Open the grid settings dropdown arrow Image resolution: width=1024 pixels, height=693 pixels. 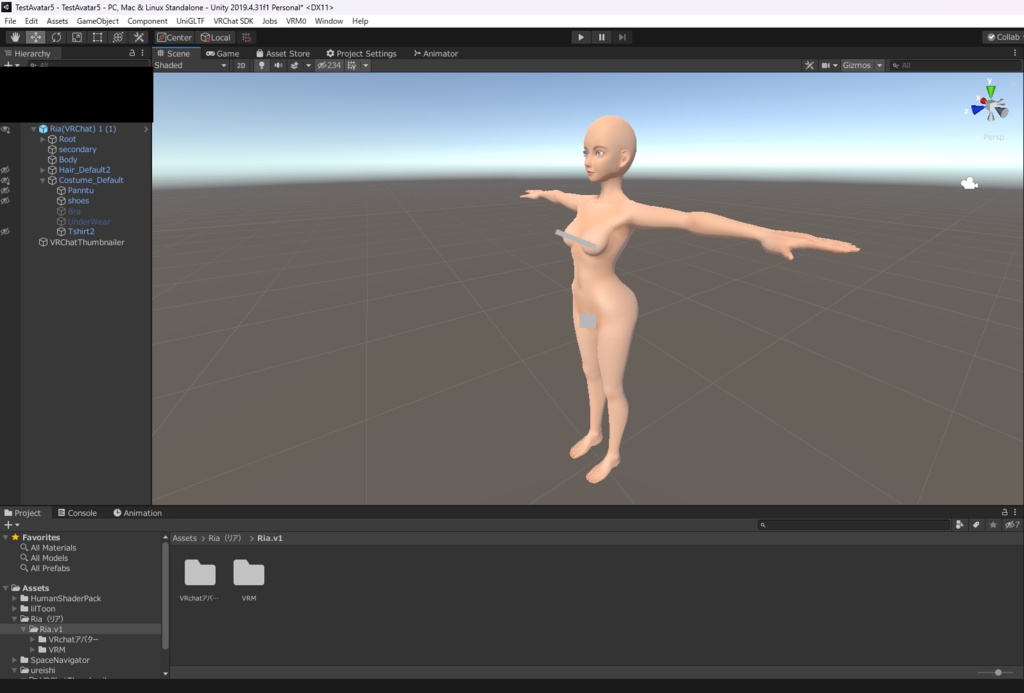pyautogui.click(x=366, y=65)
